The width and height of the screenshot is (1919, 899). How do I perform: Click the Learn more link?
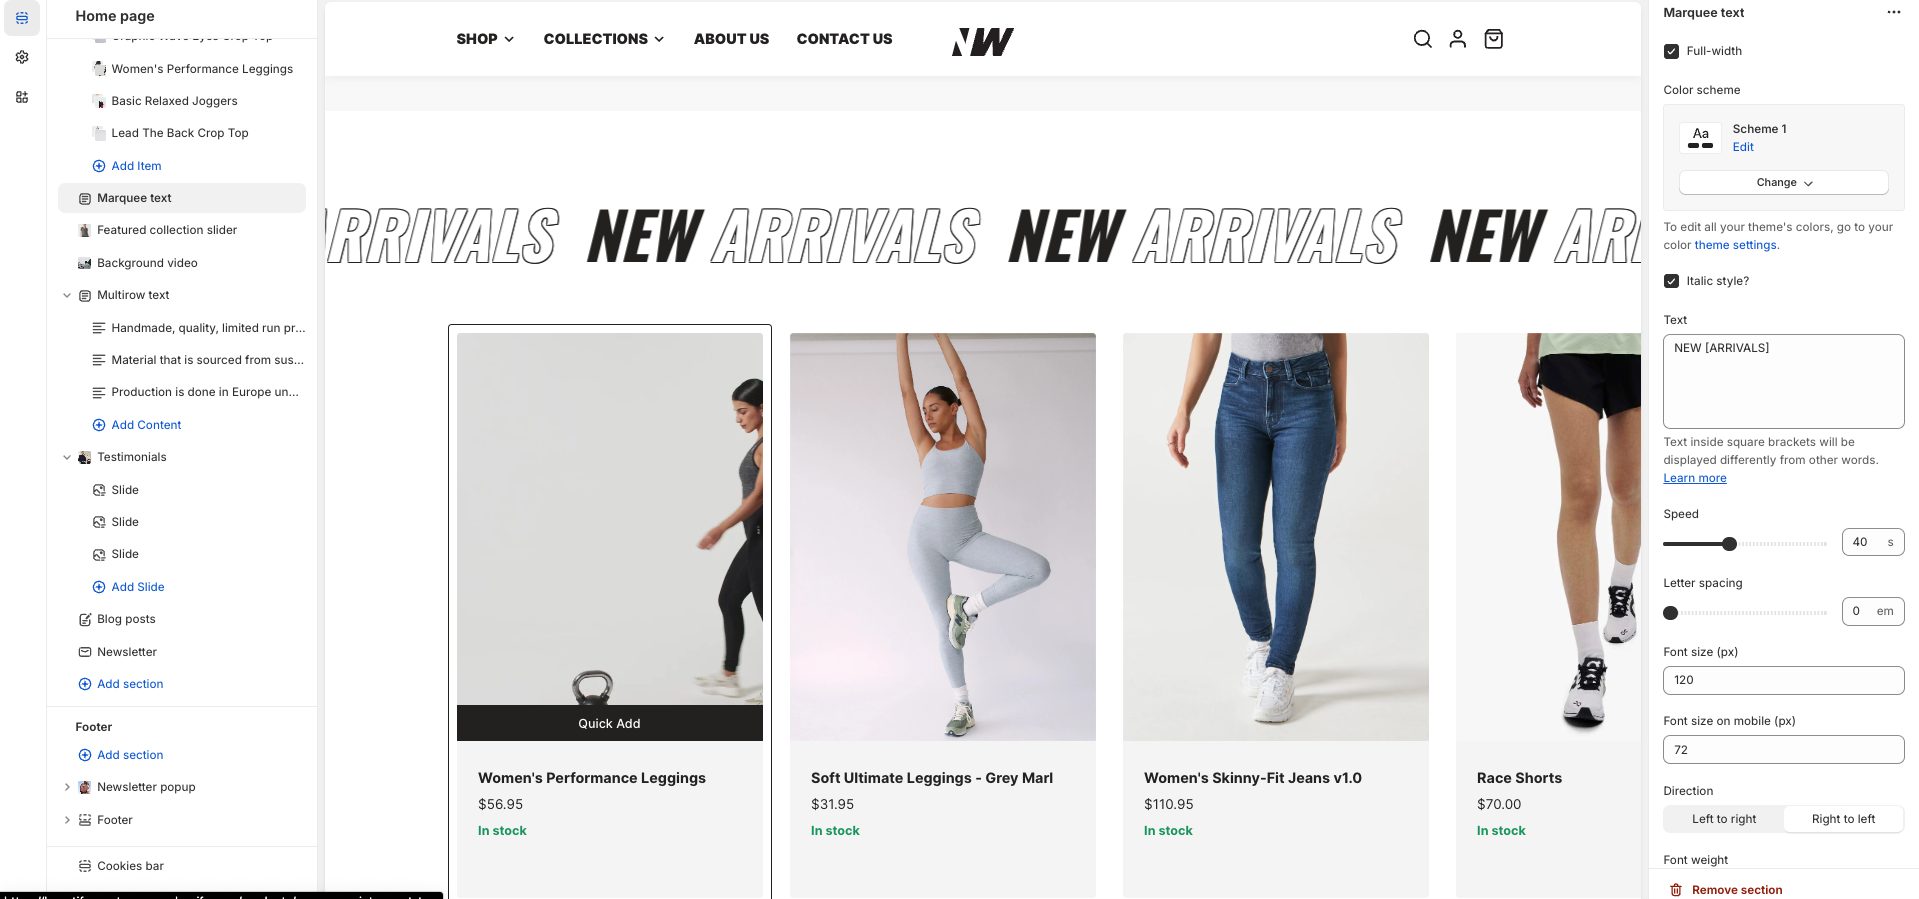(x=1695, y=478)
